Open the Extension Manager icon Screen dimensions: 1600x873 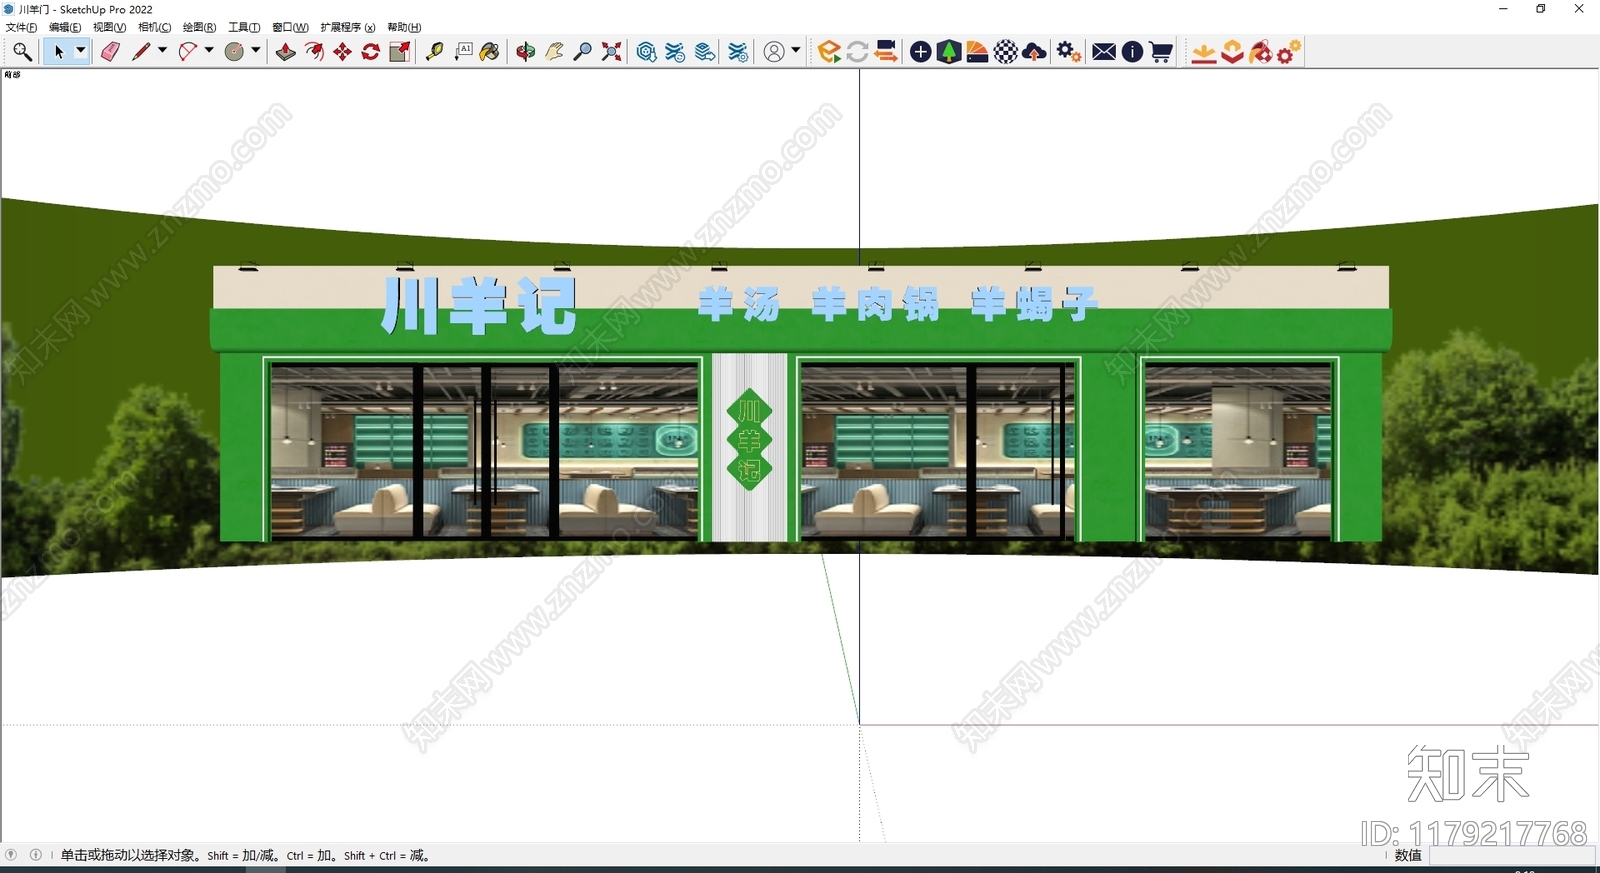coord(738,52)
